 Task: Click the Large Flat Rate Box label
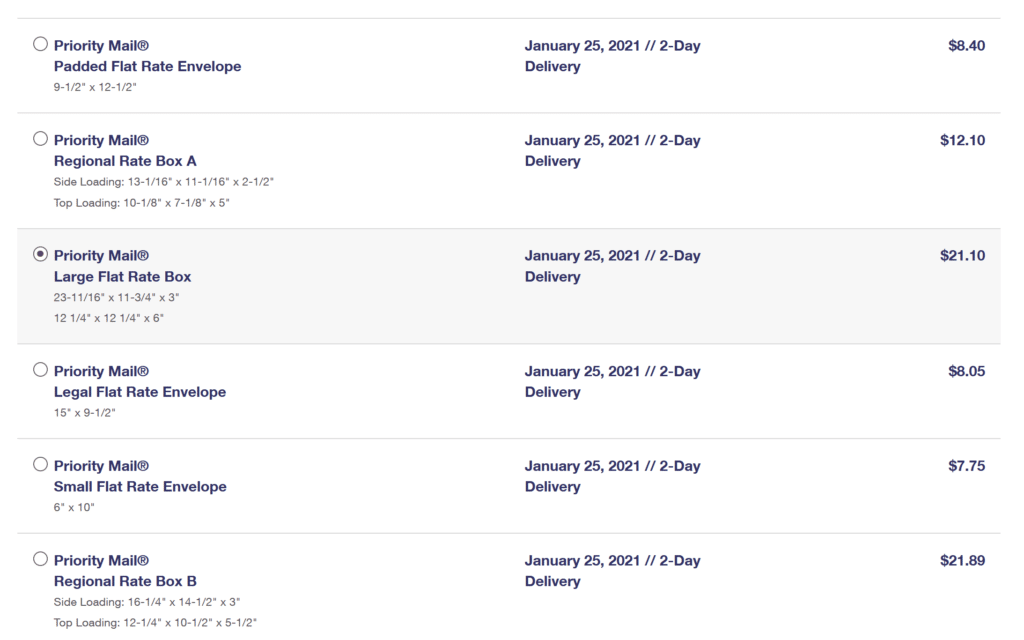coord(122,276)
